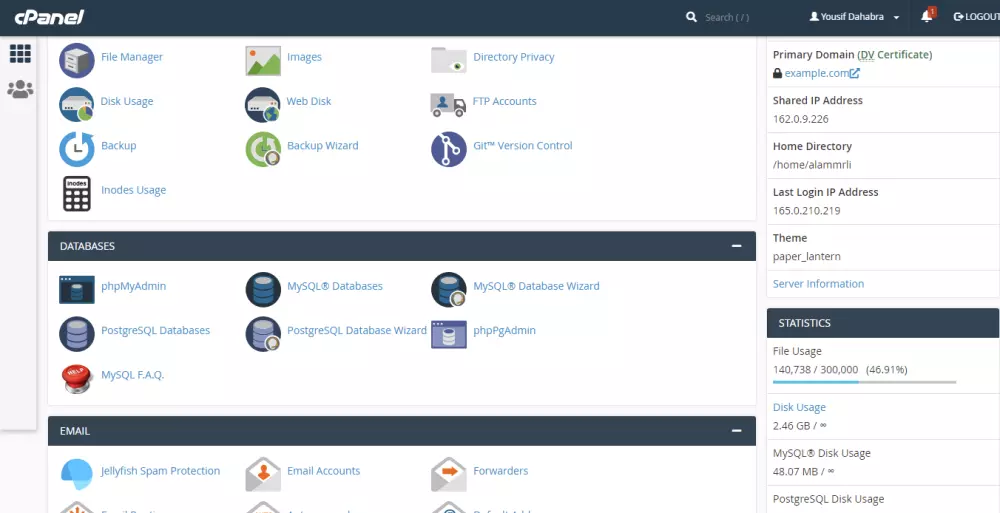Click the phpPgAdmin icon
The width and height of the screenshot is (1000, 513).
[x=449, y=334]
